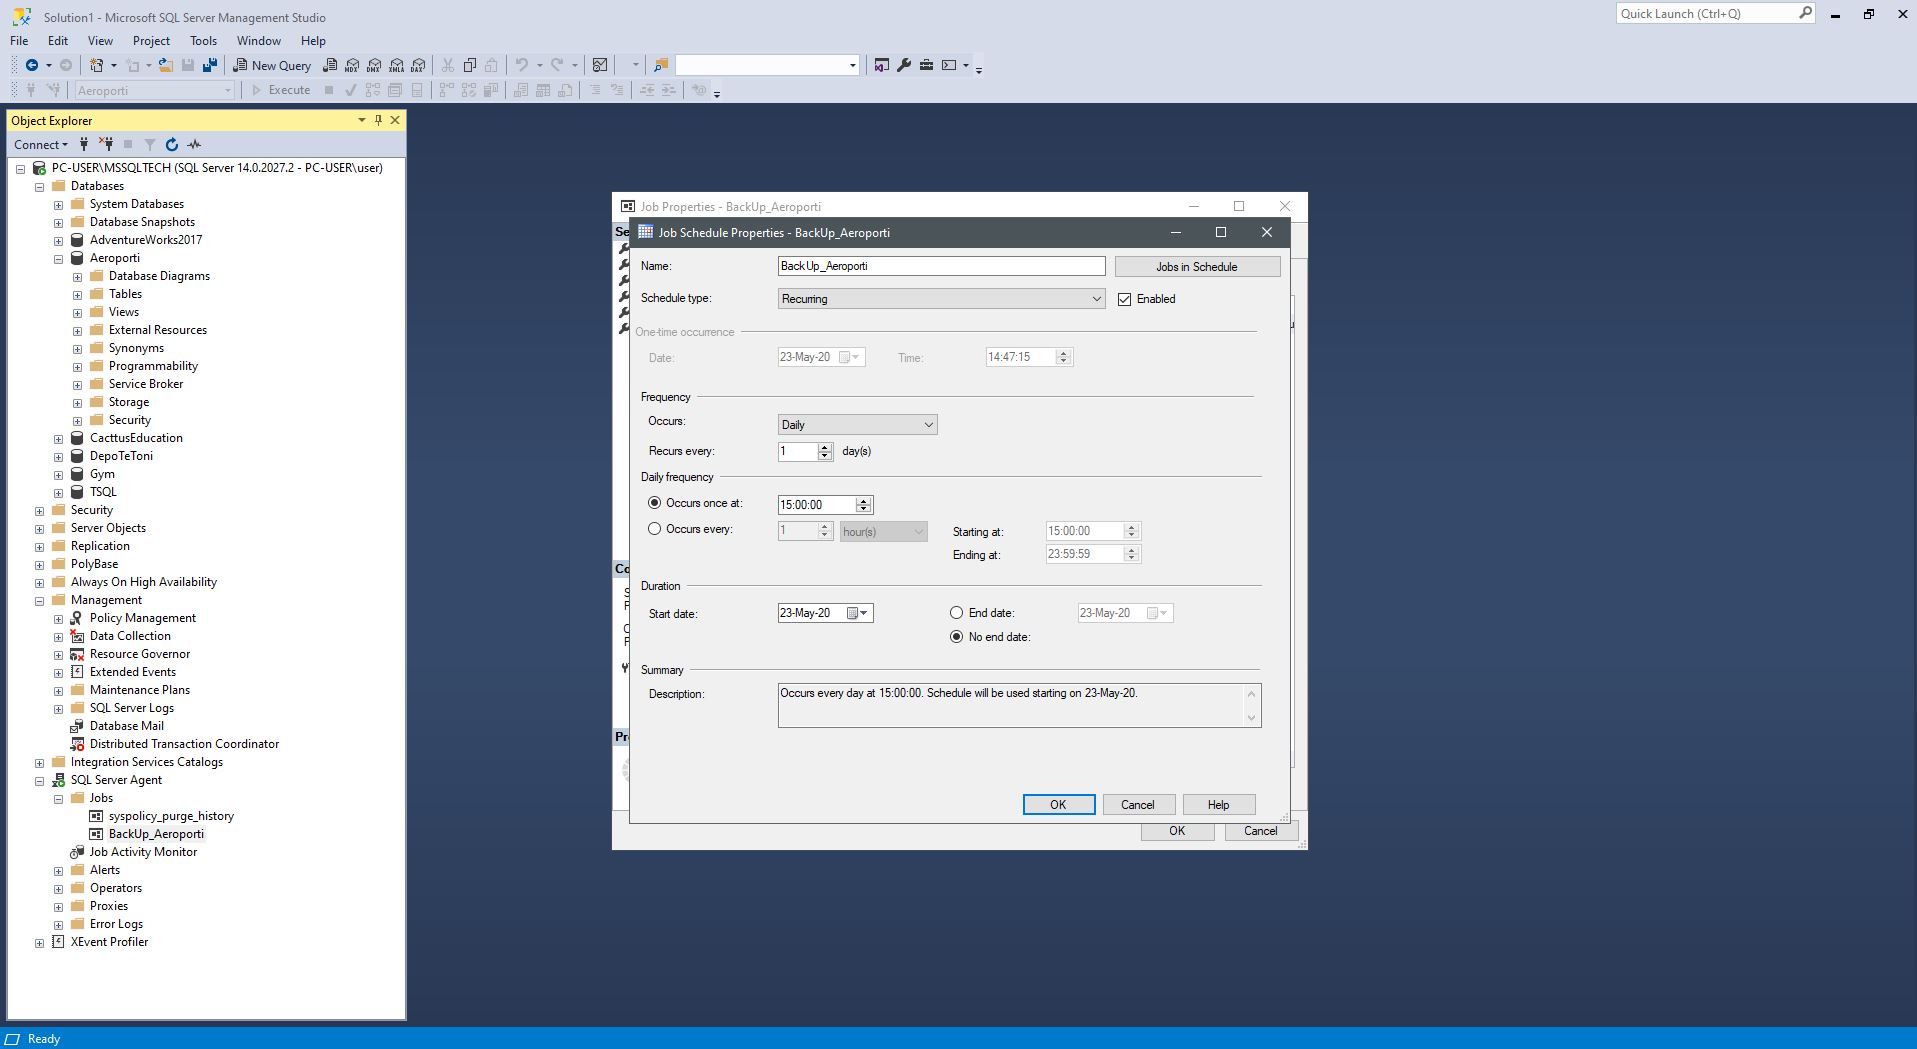1917x1049 pixels.
Task: Click Cancel in Job Schedule Properties dialog
Action: 1138,805
